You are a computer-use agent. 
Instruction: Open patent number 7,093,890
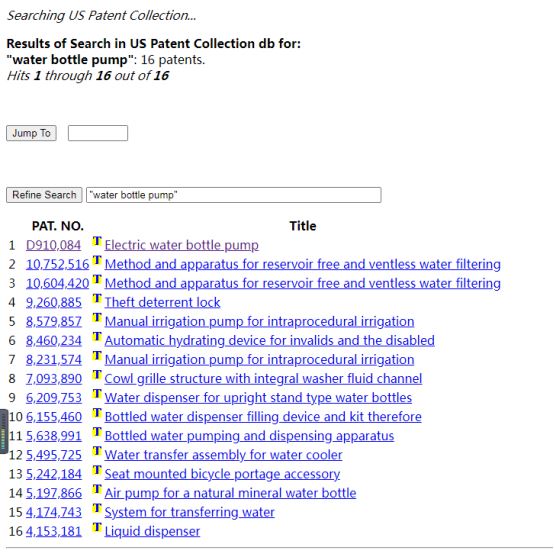(x=54, y=379)
